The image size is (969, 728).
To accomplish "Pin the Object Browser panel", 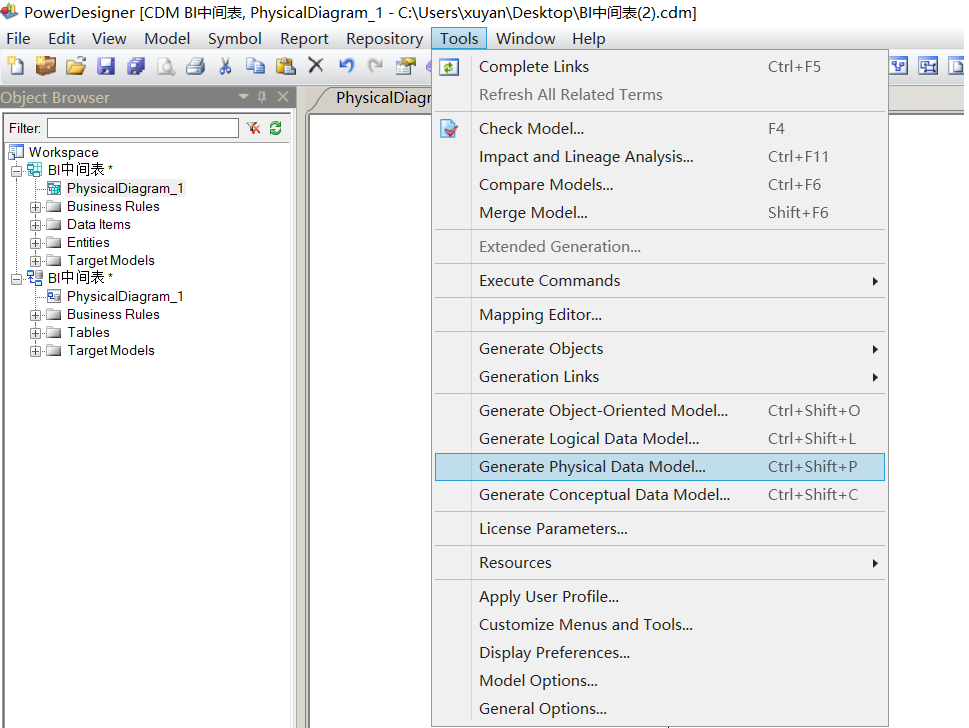I will [x=261, y=97].
